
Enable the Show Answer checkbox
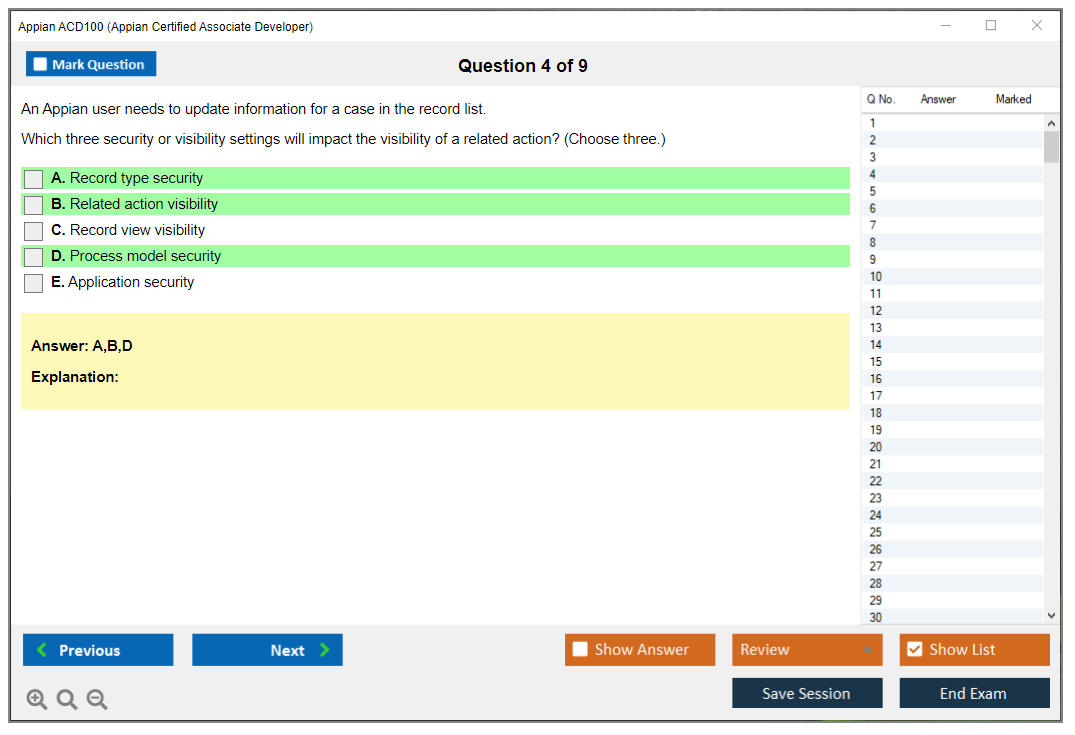click(x=580, y=650)
